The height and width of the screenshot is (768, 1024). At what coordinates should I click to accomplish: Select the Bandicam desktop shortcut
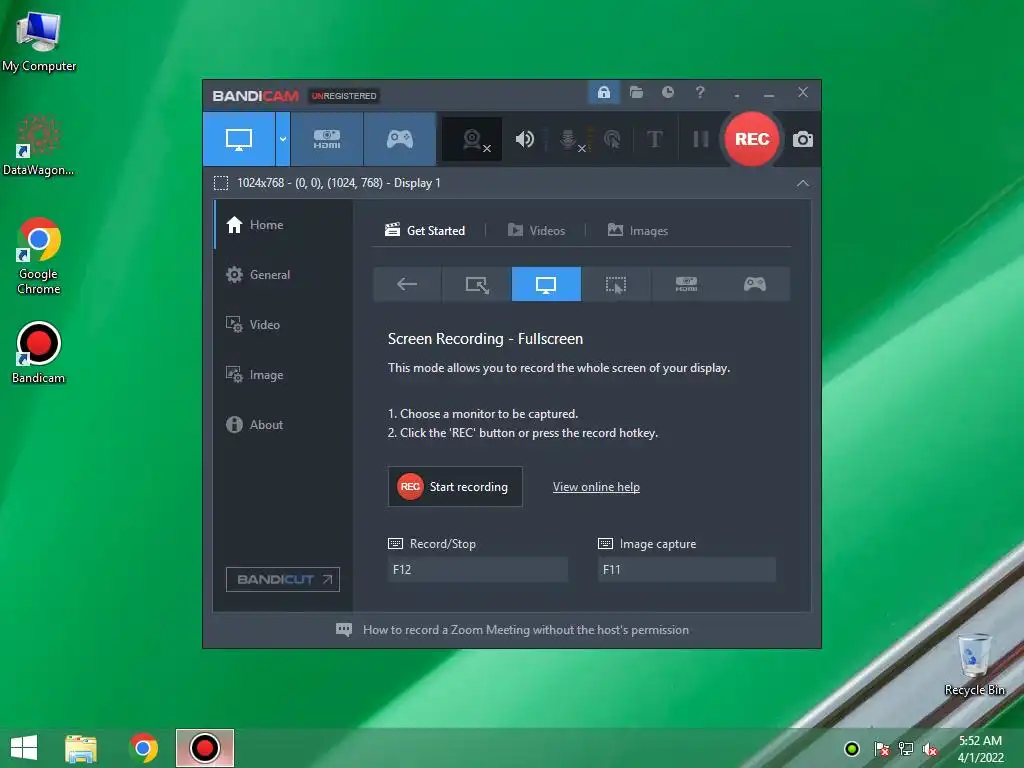click(39, 353)
